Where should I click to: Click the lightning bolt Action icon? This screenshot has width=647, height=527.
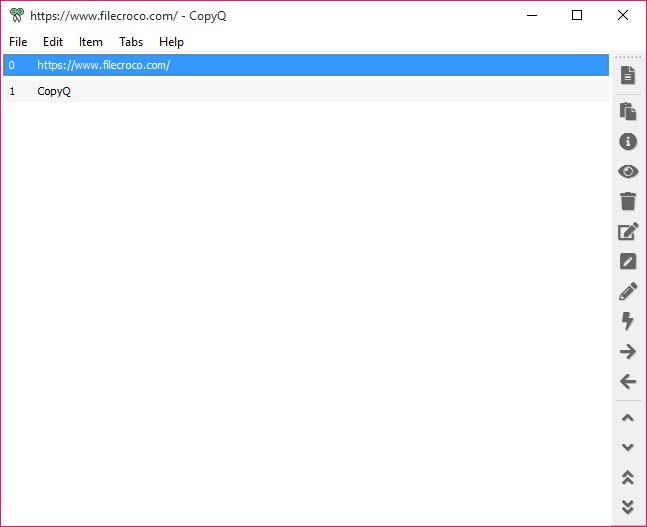coord(628,321)
